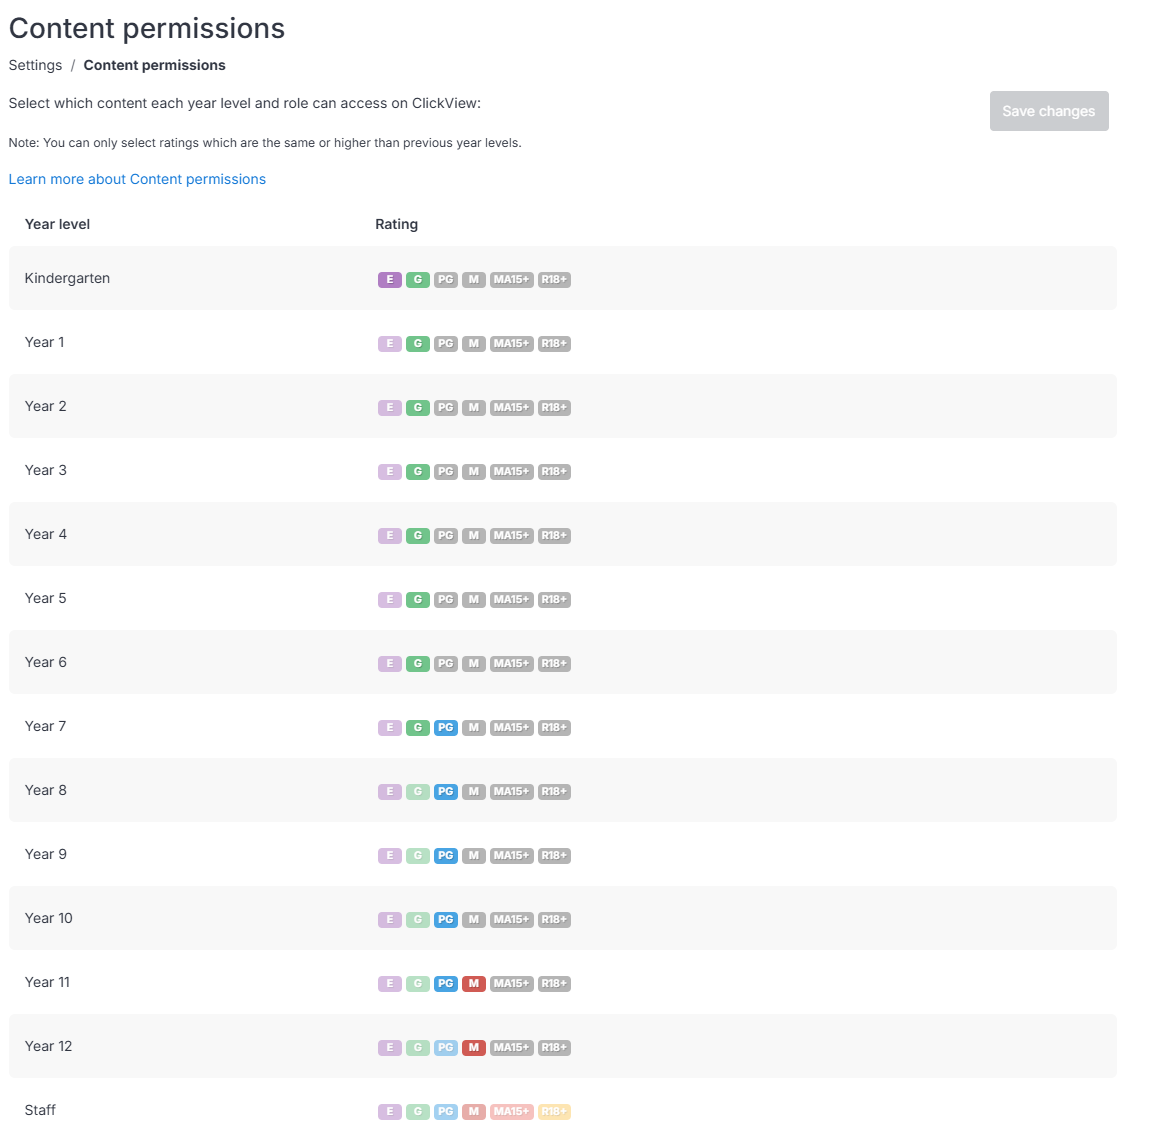Select the E rating for Kindergarten

[x=390, y=280]
